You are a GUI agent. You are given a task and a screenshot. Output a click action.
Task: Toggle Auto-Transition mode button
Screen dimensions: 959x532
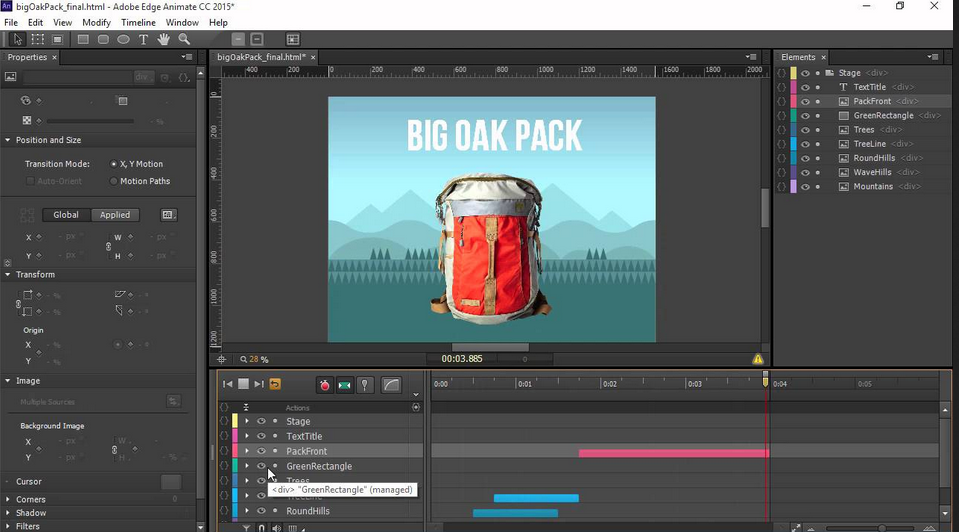pos(345,385)
